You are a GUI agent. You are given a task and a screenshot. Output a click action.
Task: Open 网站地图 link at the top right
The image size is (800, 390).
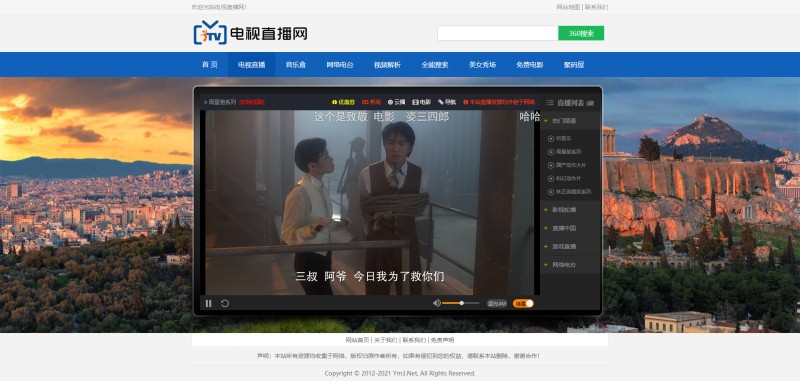pos(568,7)
